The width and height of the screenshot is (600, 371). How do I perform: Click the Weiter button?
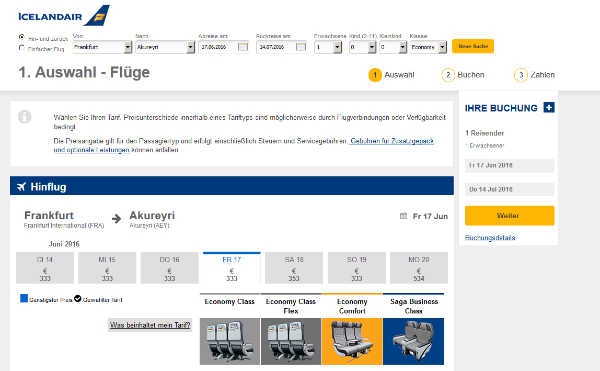(509, 216)
